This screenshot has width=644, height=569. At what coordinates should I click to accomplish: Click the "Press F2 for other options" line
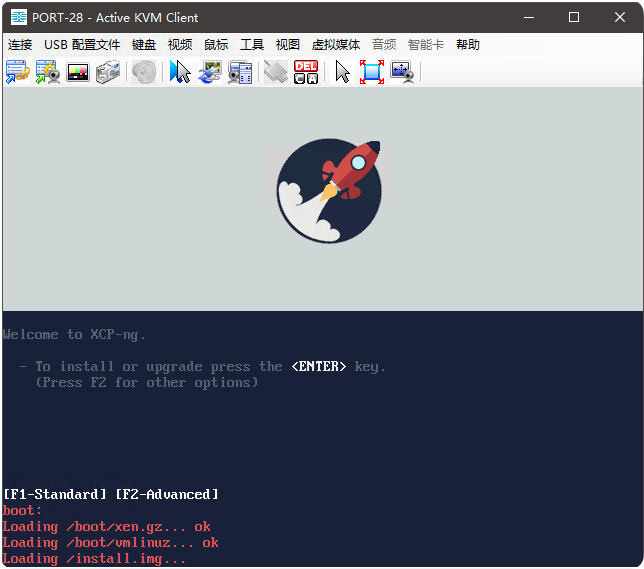147,382
